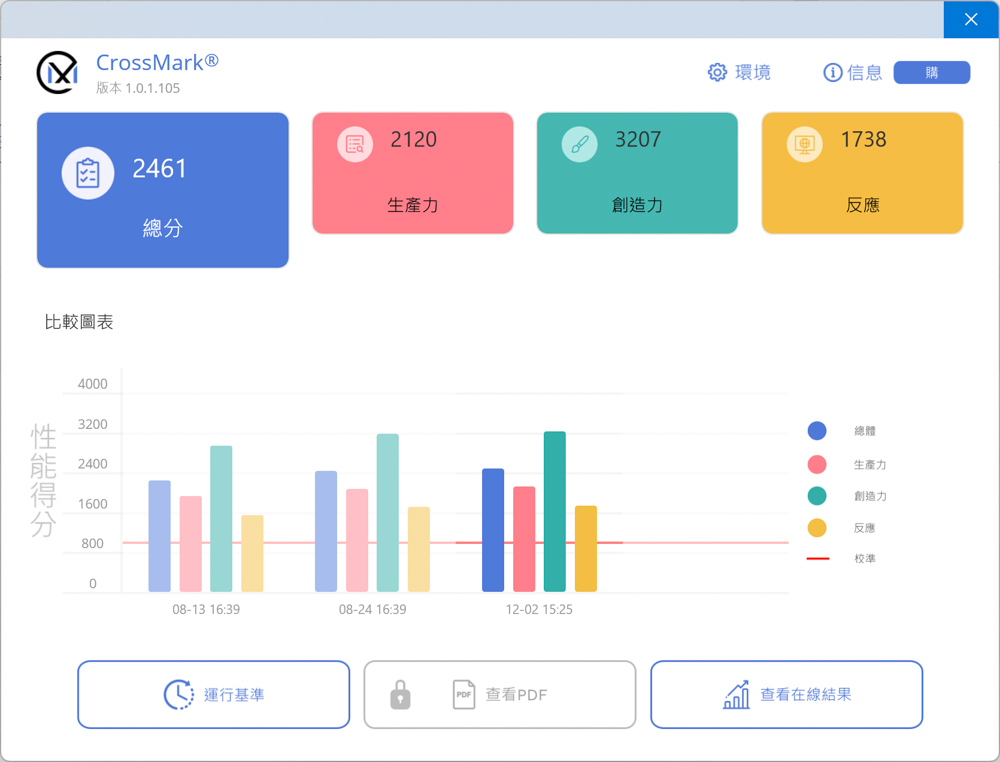
Task: Click the clipboard icon on 總分 card
Action: pos(87,172)
